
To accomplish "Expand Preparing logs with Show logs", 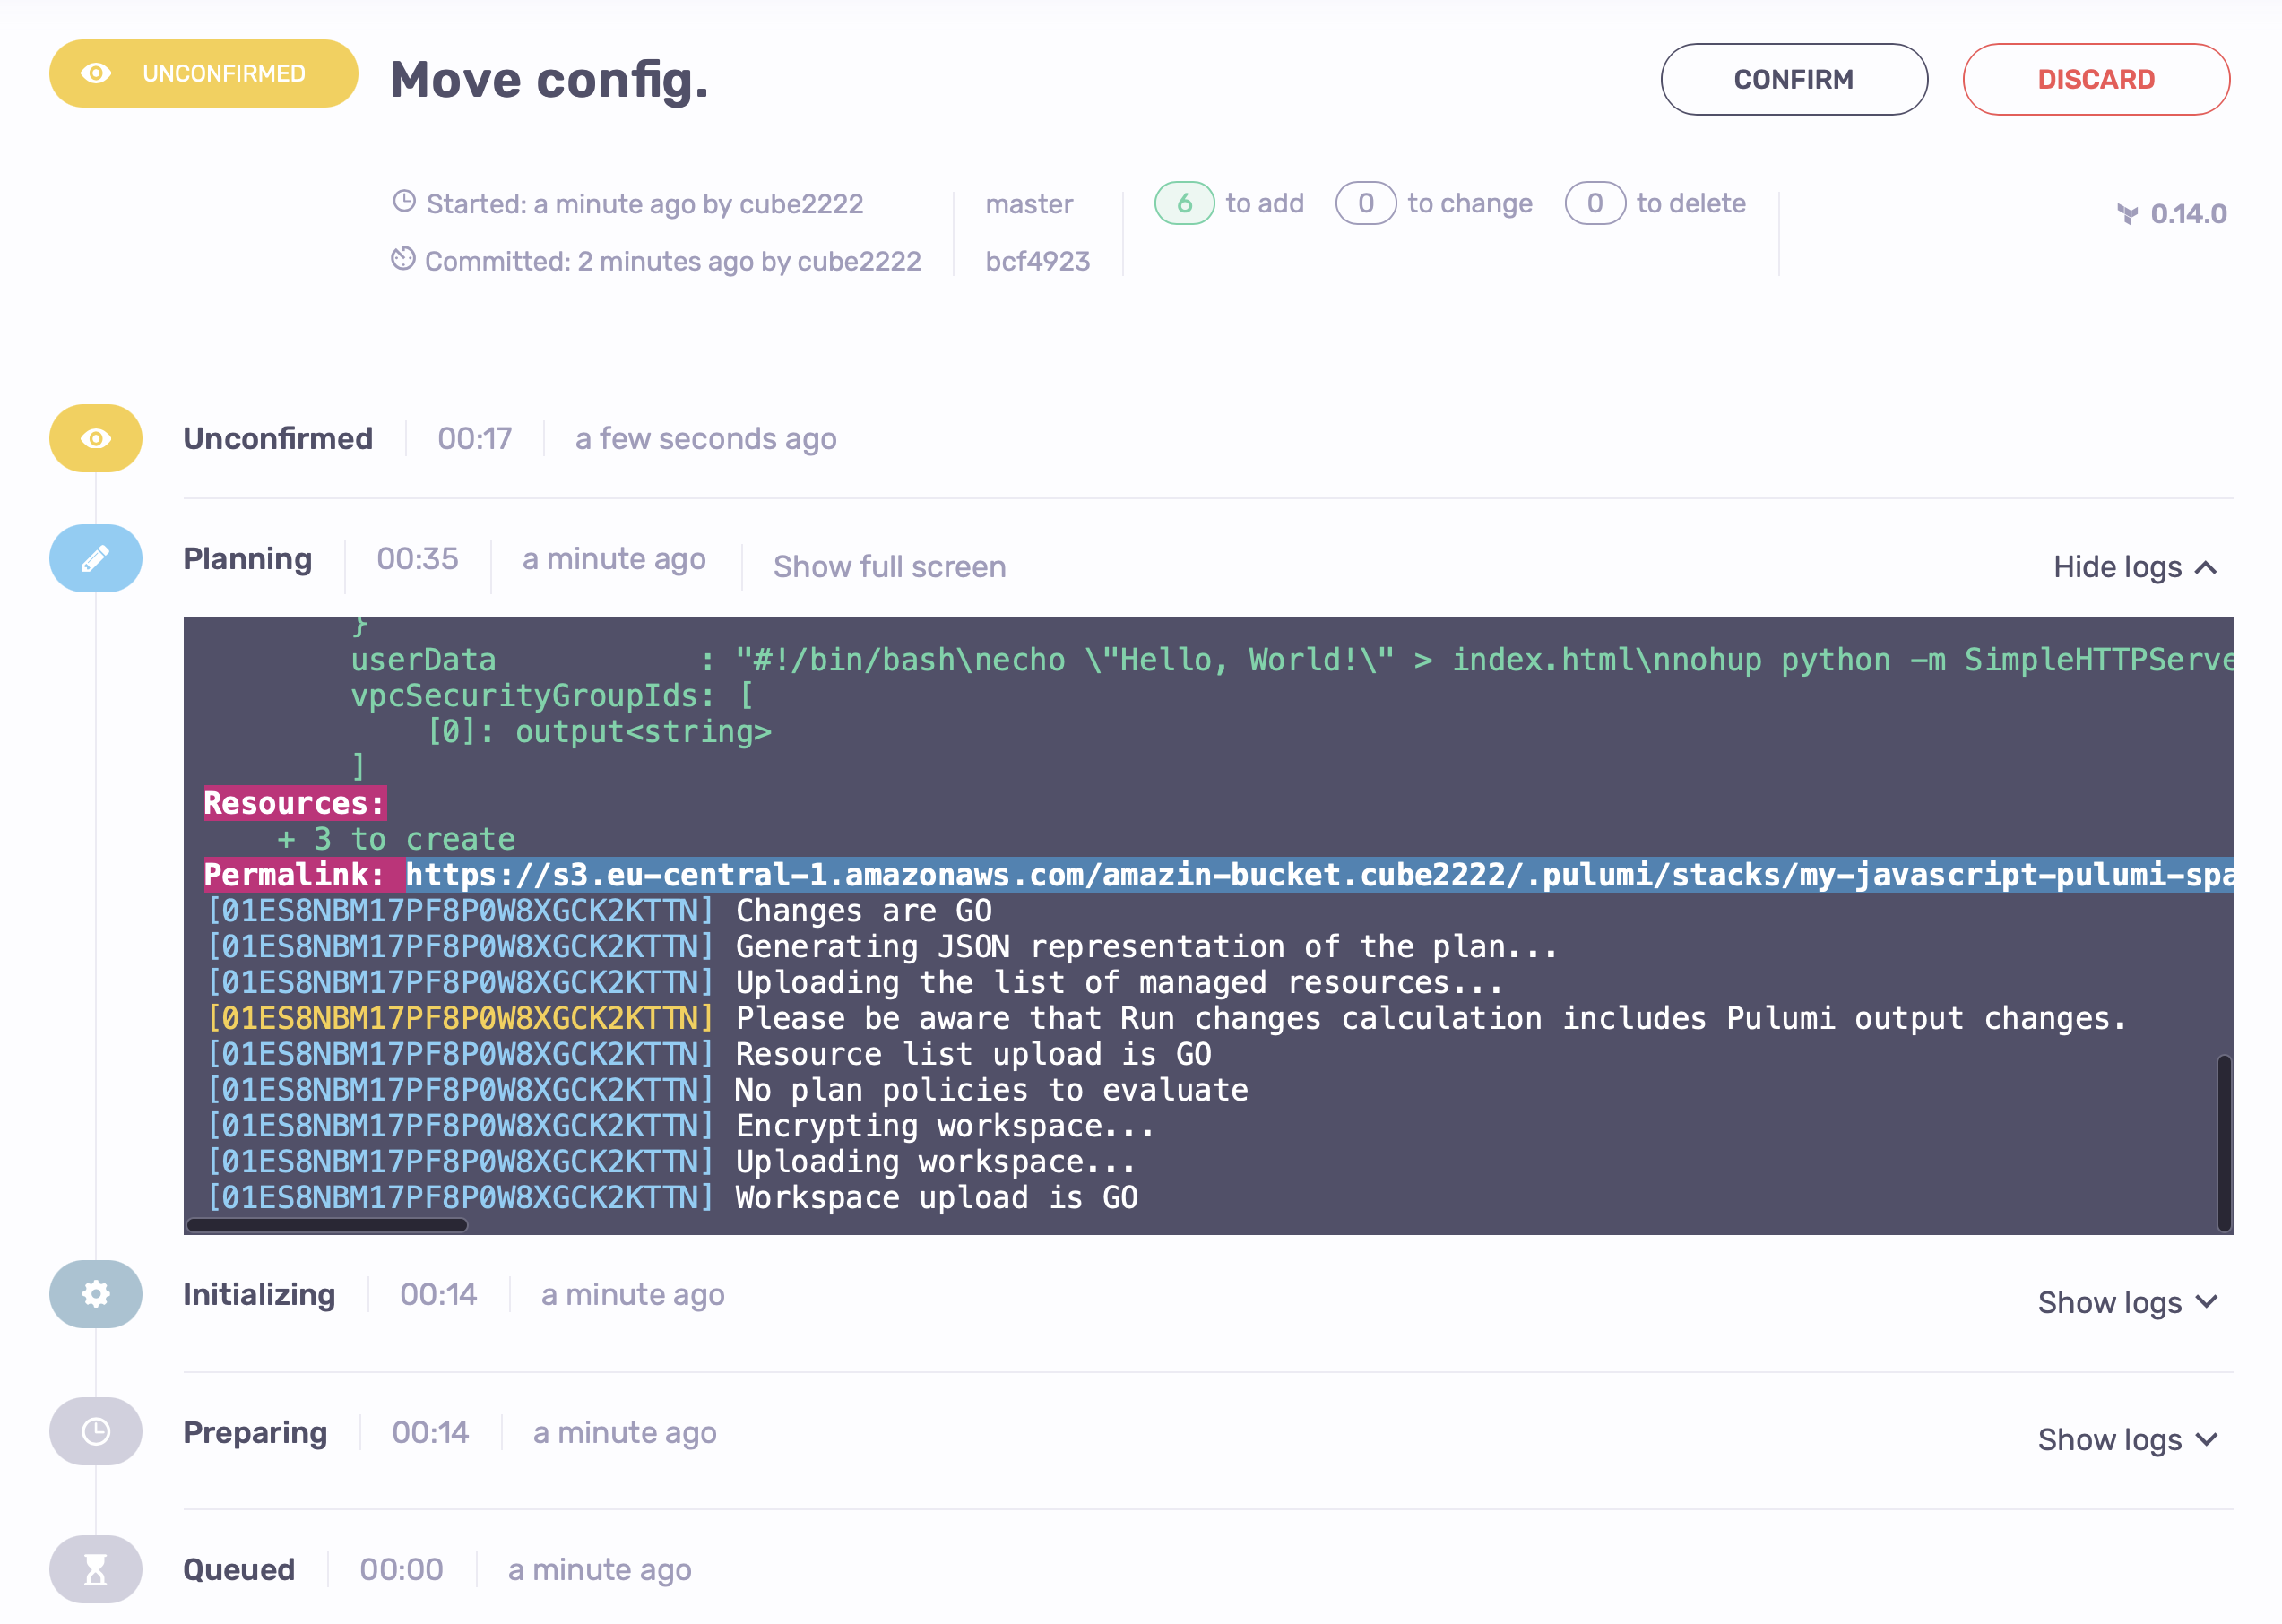I will pyautogui.click(x=2127, y=1439).
